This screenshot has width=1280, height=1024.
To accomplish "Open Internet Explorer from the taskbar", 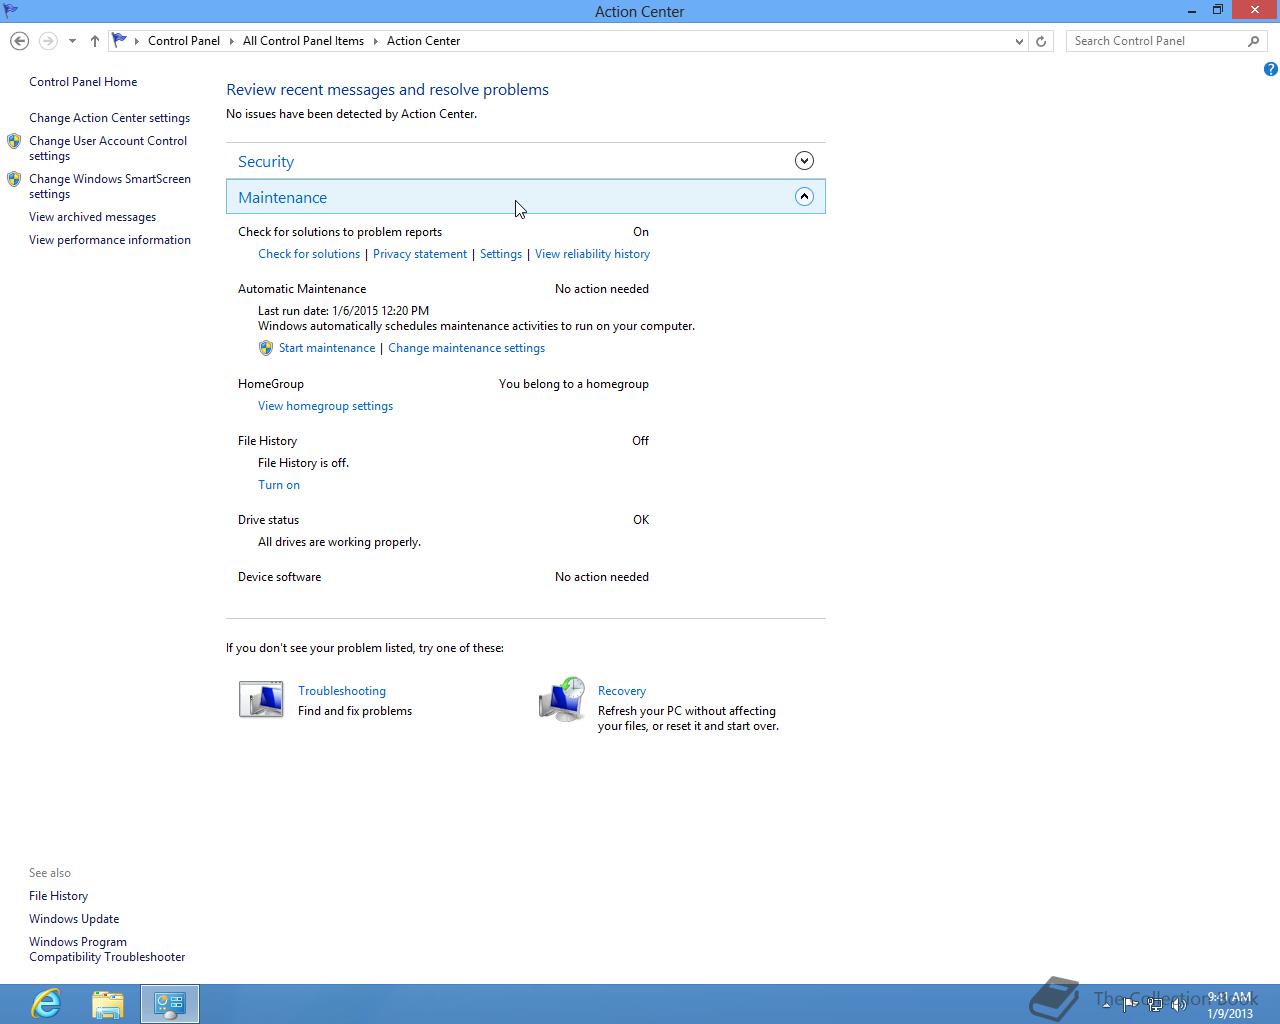I will pos(46,1003).
